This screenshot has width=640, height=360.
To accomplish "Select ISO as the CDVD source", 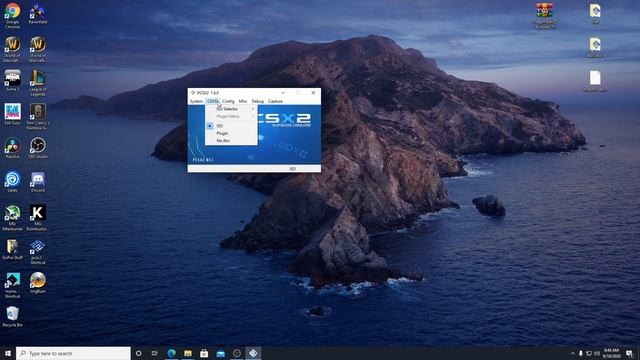I will [231, 126].
